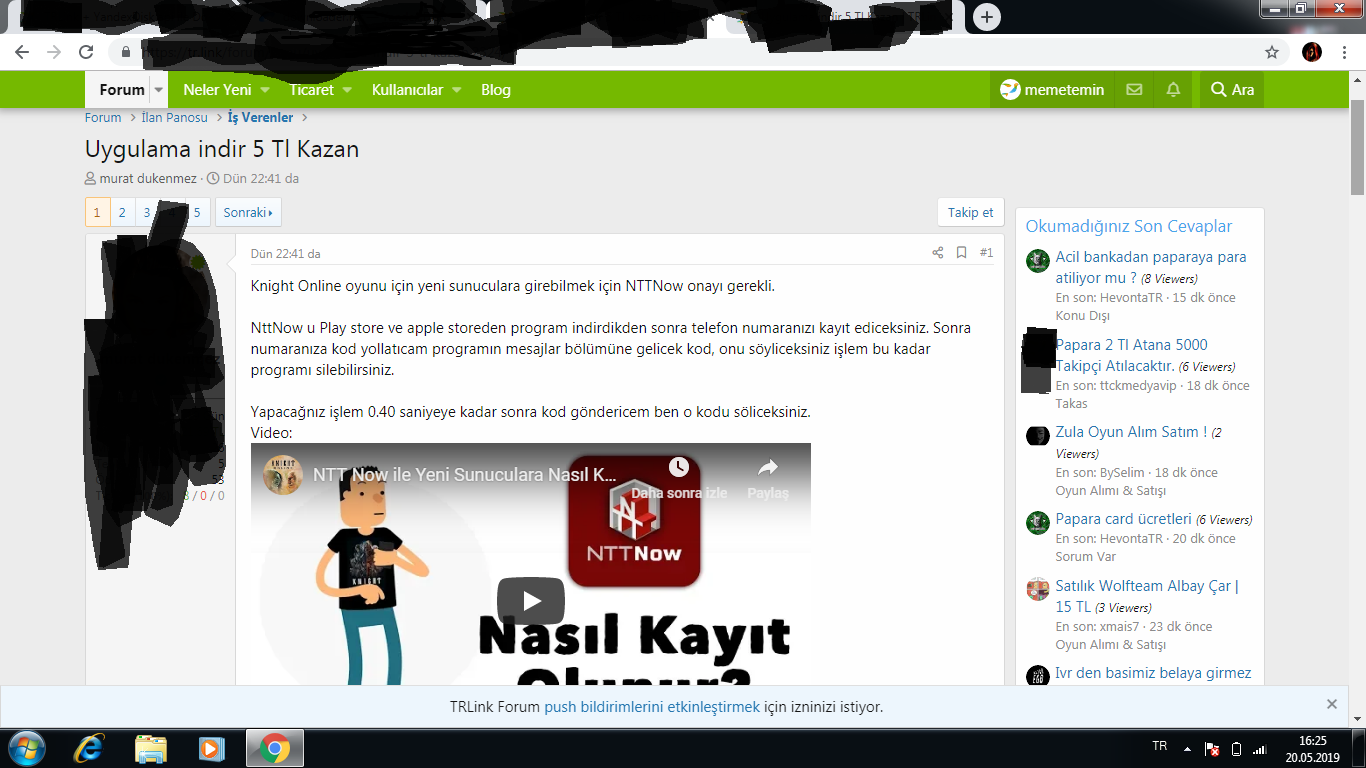Navigate to İlan Panosu breadcrumb
Screen dimensions: 1366x768
tap(175, 118)
